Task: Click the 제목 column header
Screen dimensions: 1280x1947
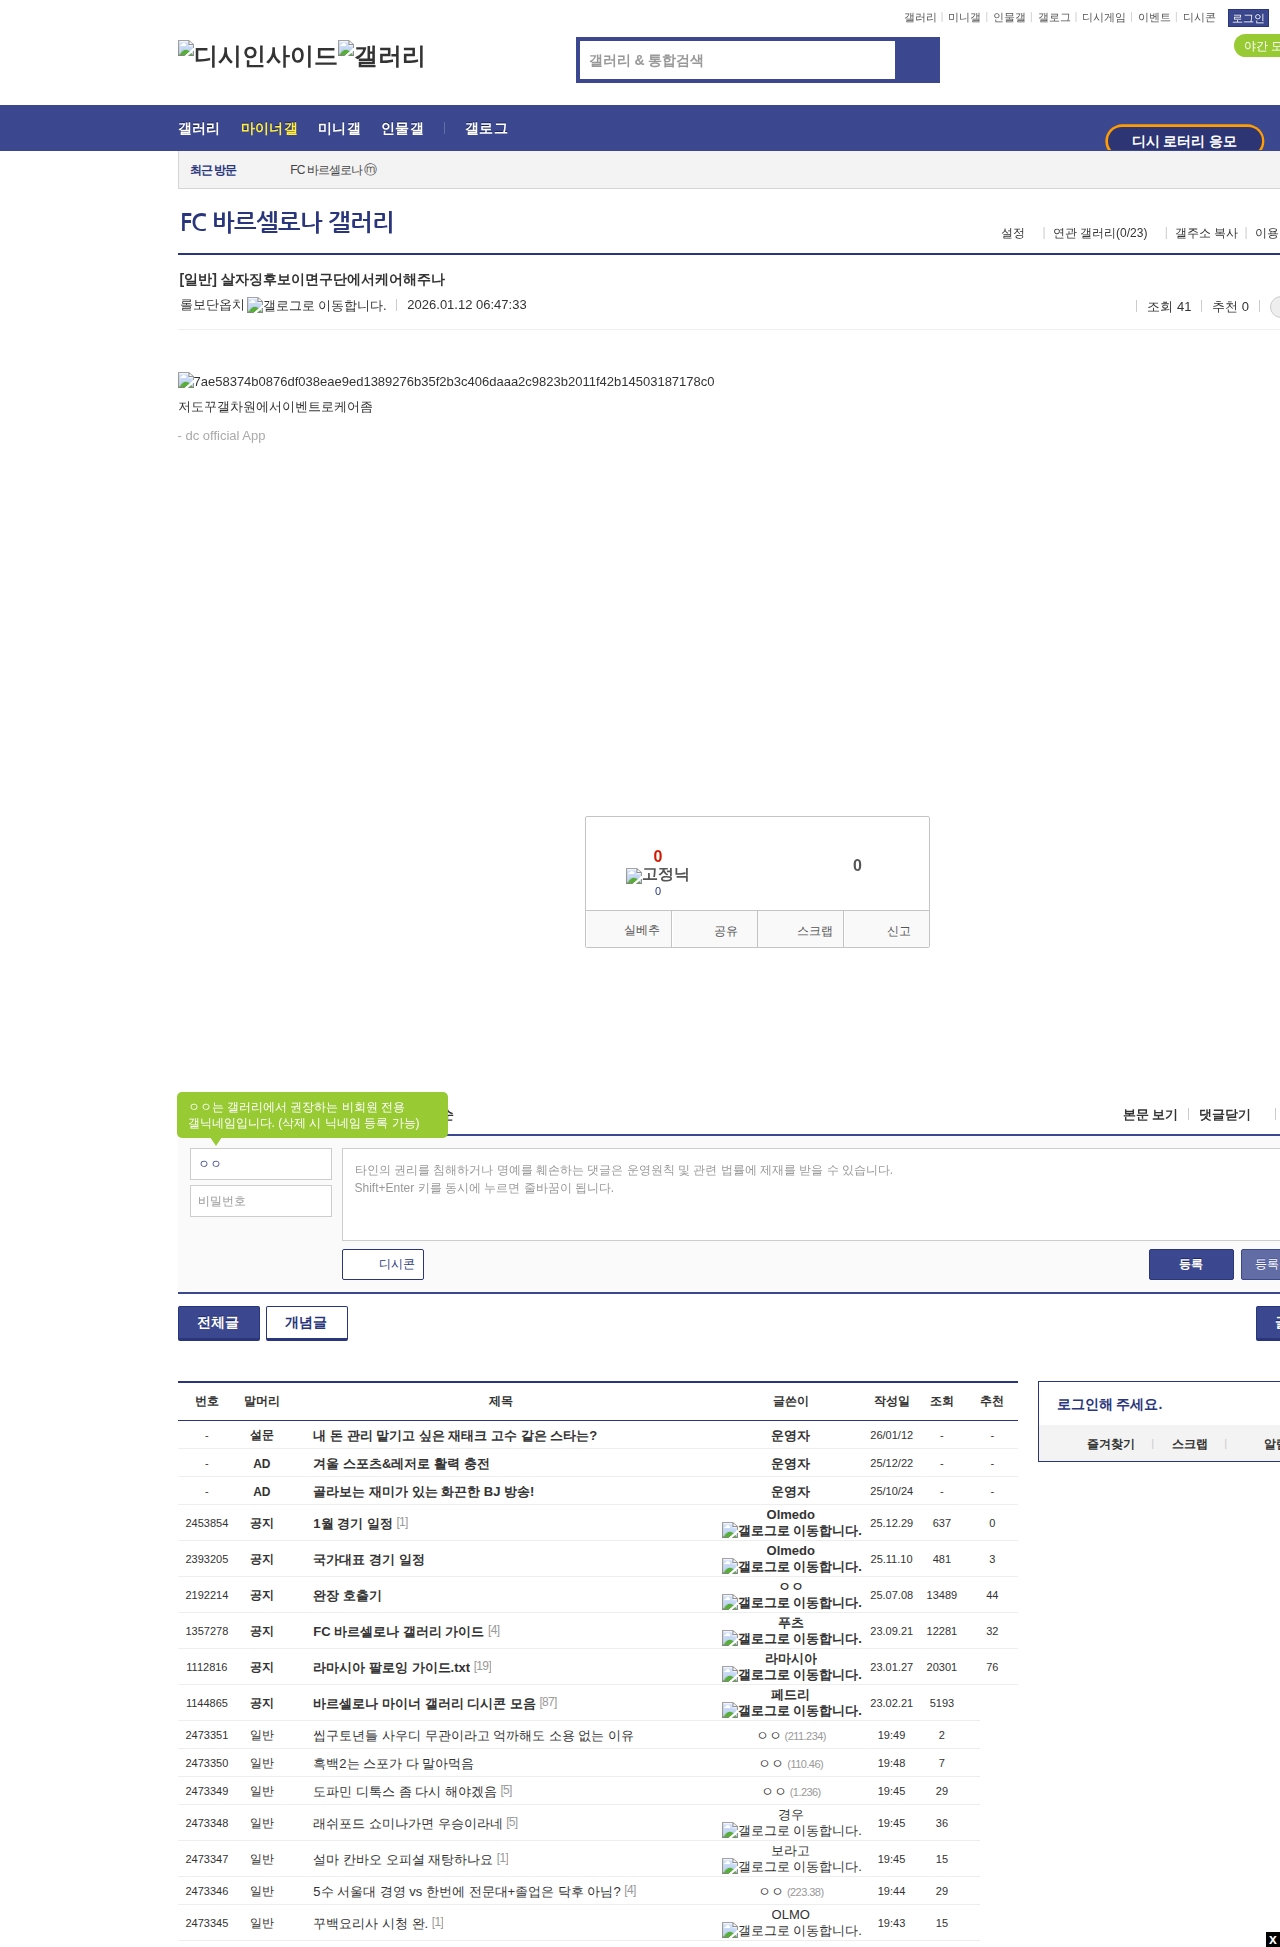Action: (501, 1402)
